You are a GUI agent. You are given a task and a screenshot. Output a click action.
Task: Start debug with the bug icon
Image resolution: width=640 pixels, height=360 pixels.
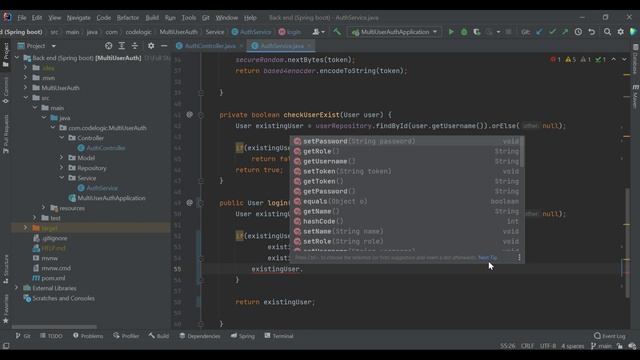(x=464, y=32)
